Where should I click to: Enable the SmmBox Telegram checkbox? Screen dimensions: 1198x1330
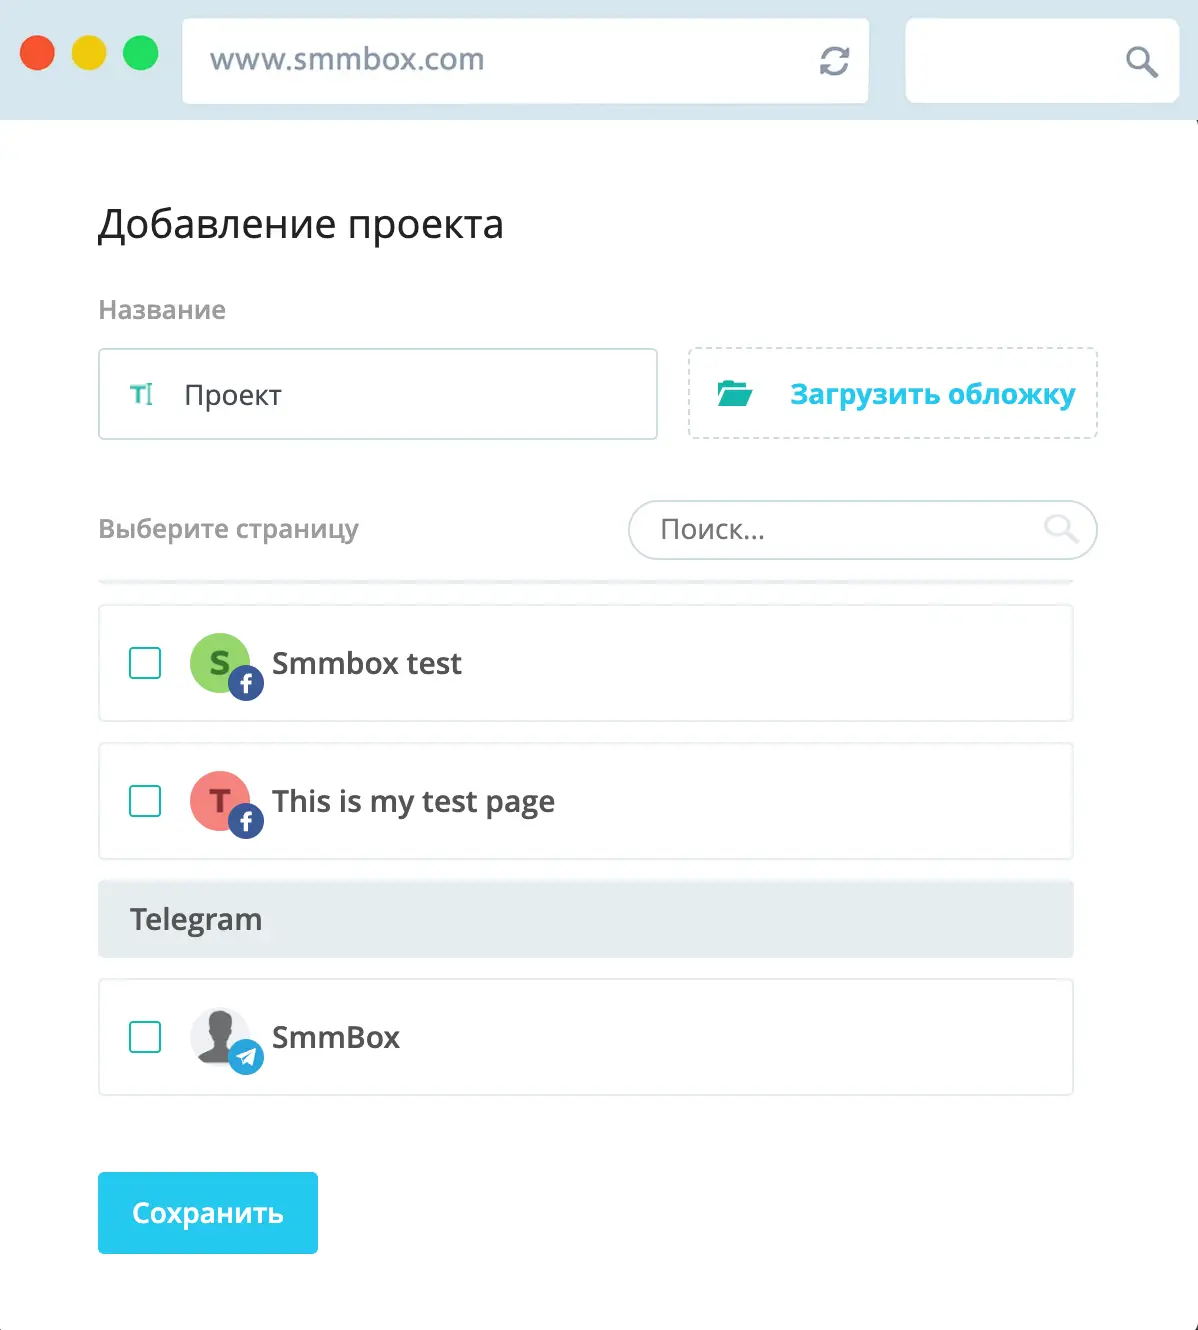(145, 1037)
